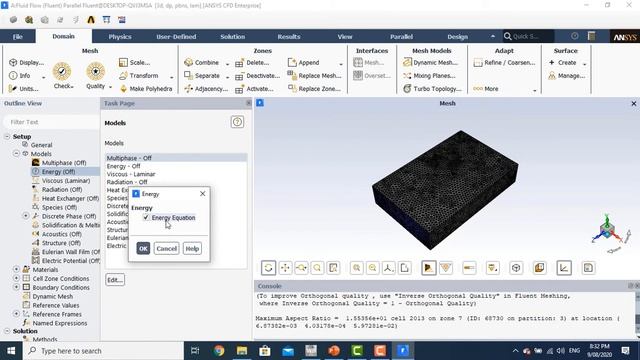Viewport: 640px width, 360px height.
Task: Open the File ribbon tab
Action: click(x=18, y=36)
